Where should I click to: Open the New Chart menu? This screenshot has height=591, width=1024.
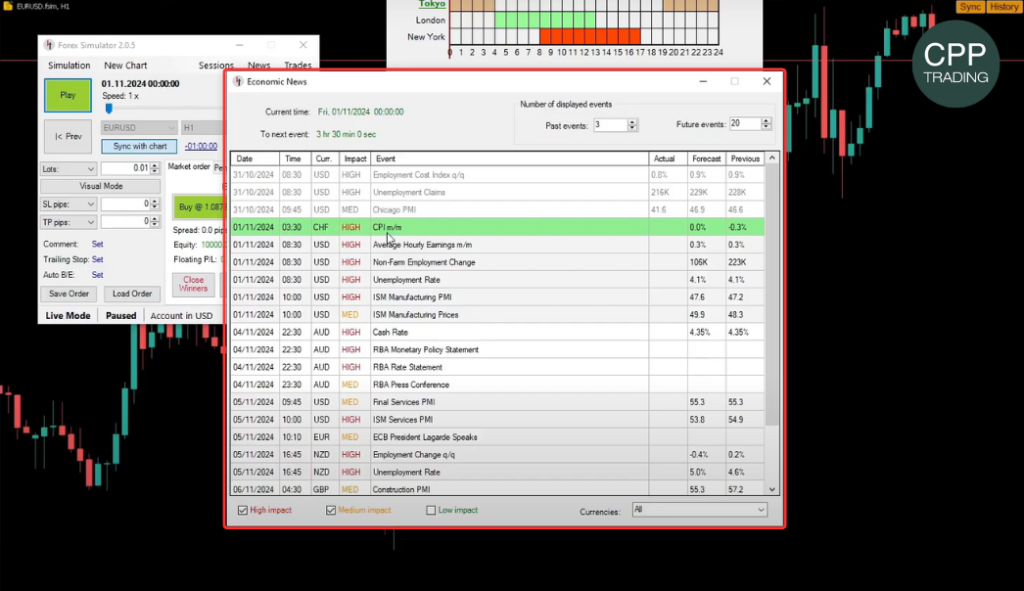point(125,65)
